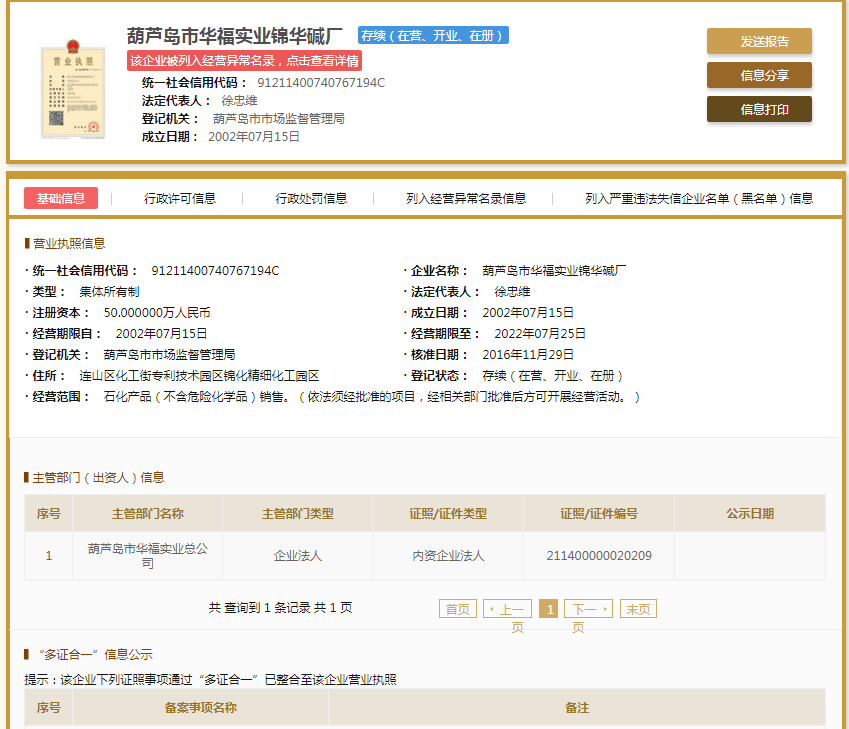Click the 信息分享 button

tap(759, 75)
